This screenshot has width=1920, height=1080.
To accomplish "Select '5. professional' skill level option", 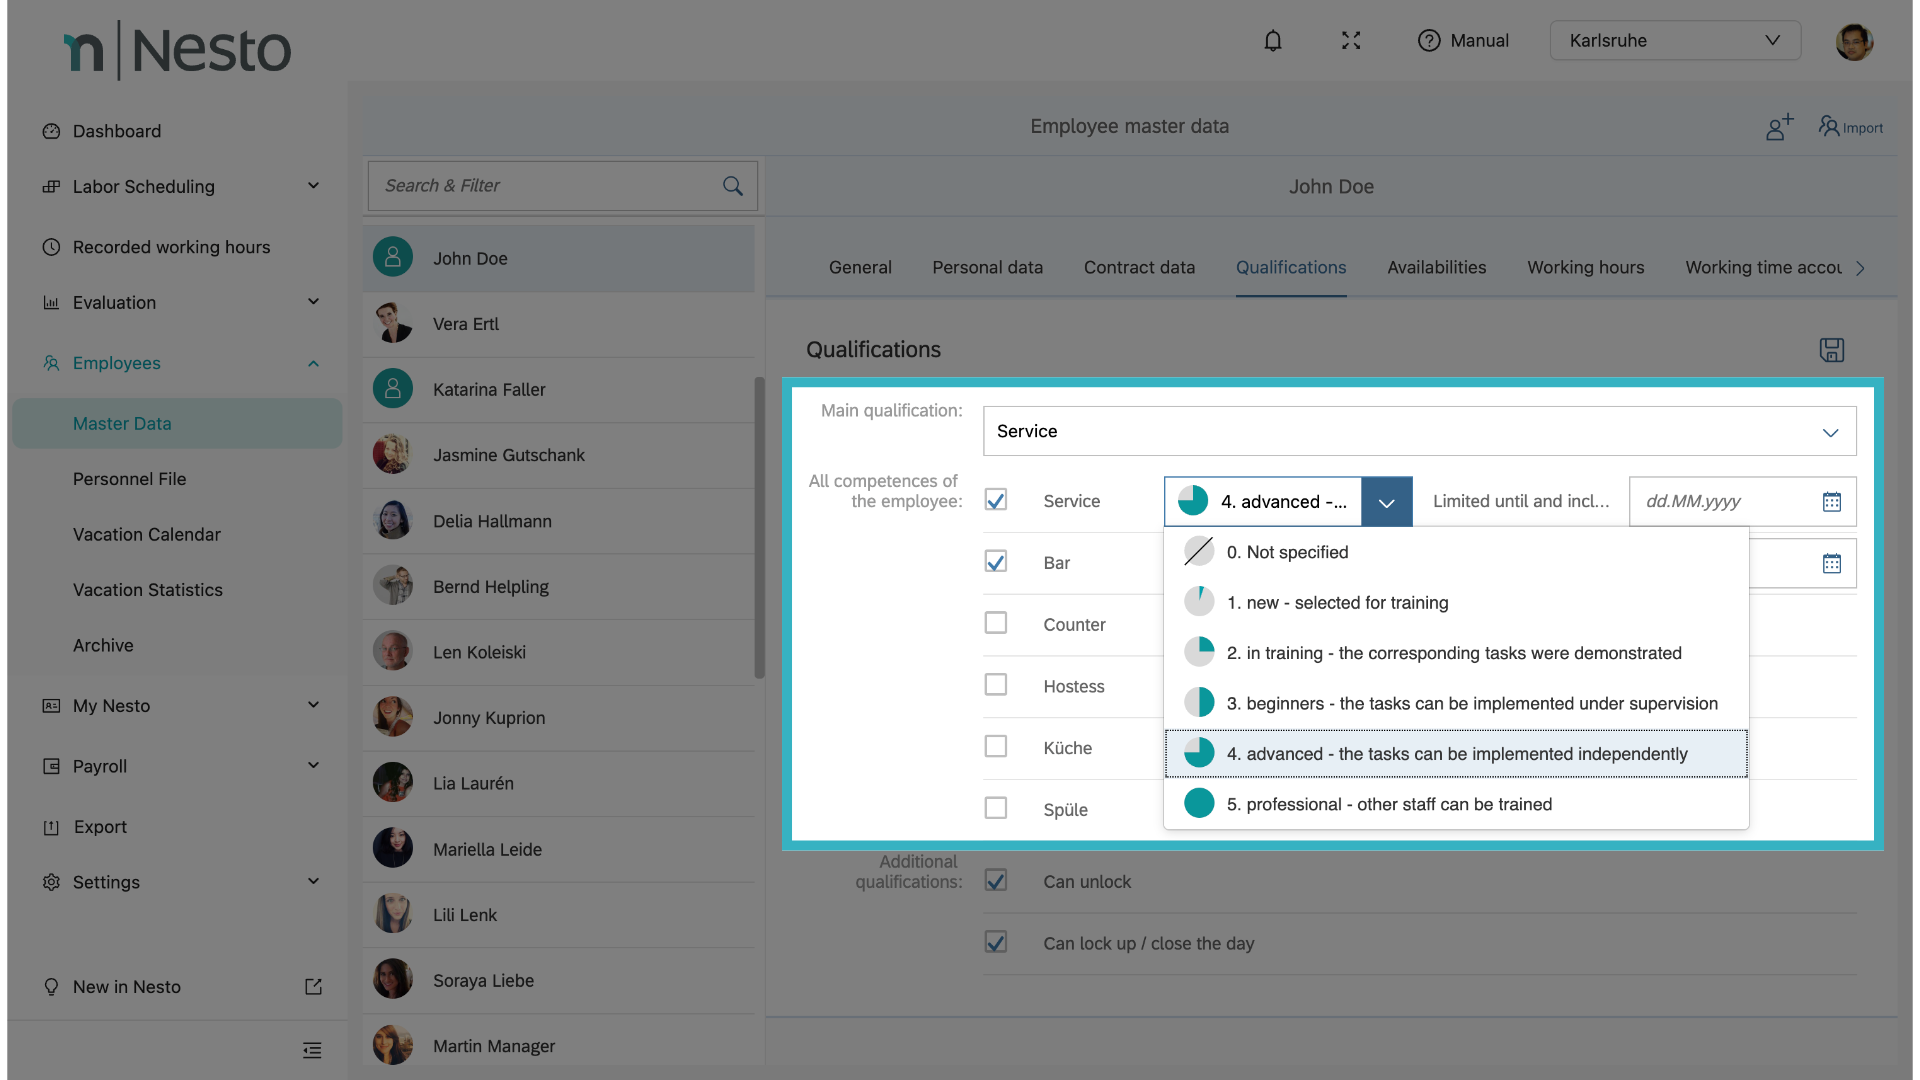I will (x=1389, y=804).
